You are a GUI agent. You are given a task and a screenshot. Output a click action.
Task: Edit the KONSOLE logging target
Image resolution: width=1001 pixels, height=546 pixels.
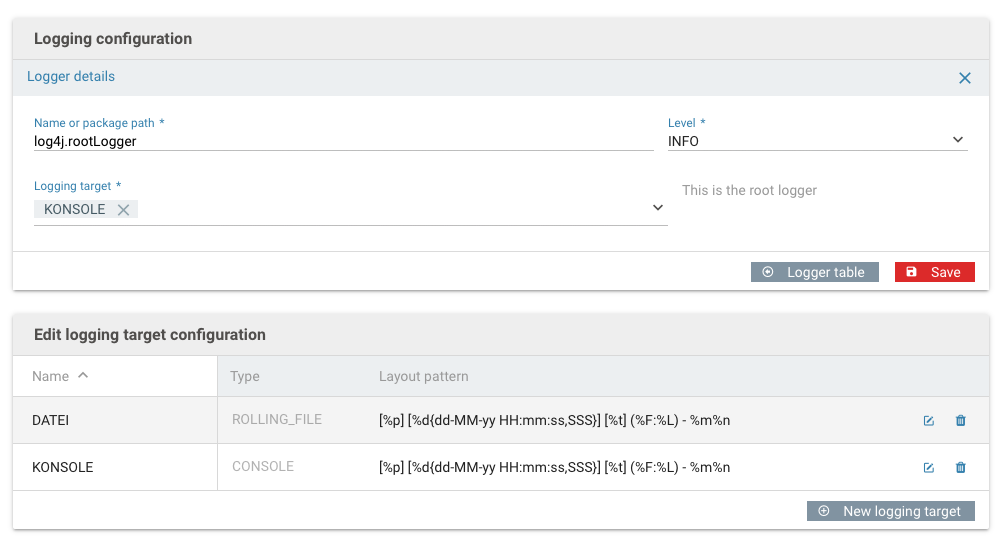coord(929,467)
